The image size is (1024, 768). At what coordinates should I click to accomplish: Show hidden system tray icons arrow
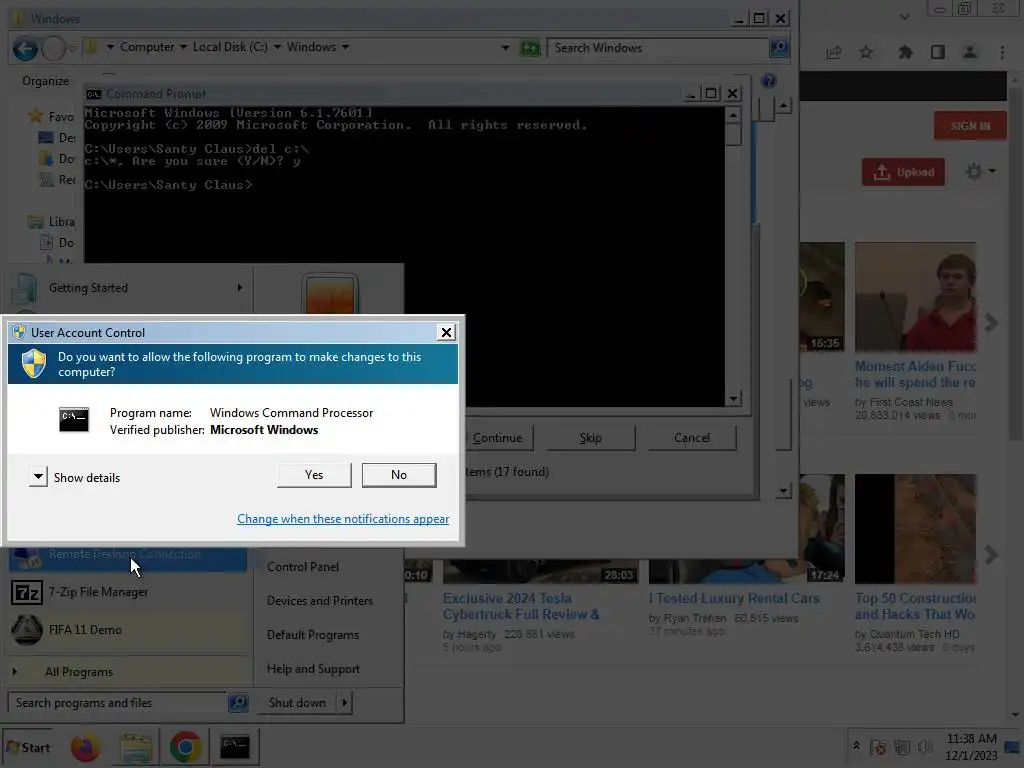coord(856,746)
